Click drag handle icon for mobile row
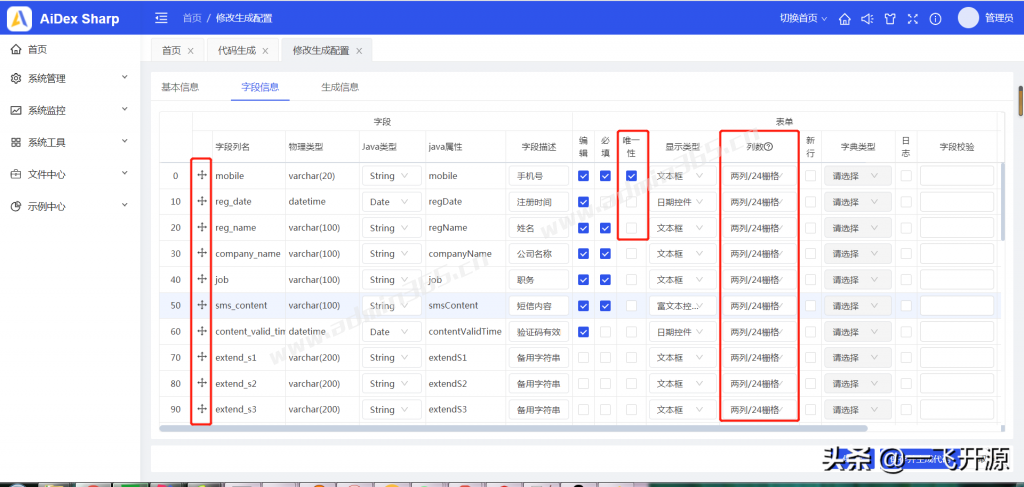1024x487 pixels. point(202,176)
